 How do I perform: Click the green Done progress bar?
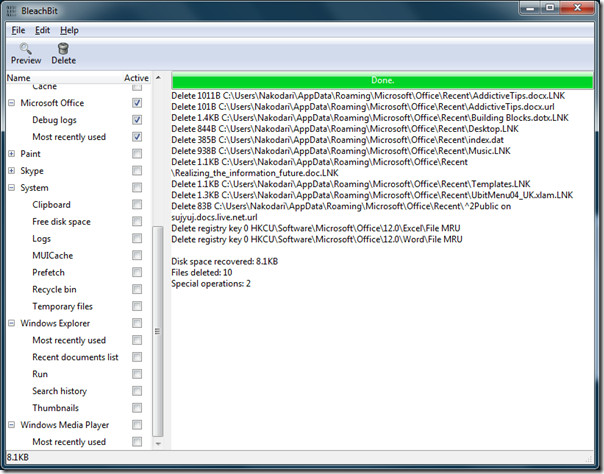[x=382, y=80]
